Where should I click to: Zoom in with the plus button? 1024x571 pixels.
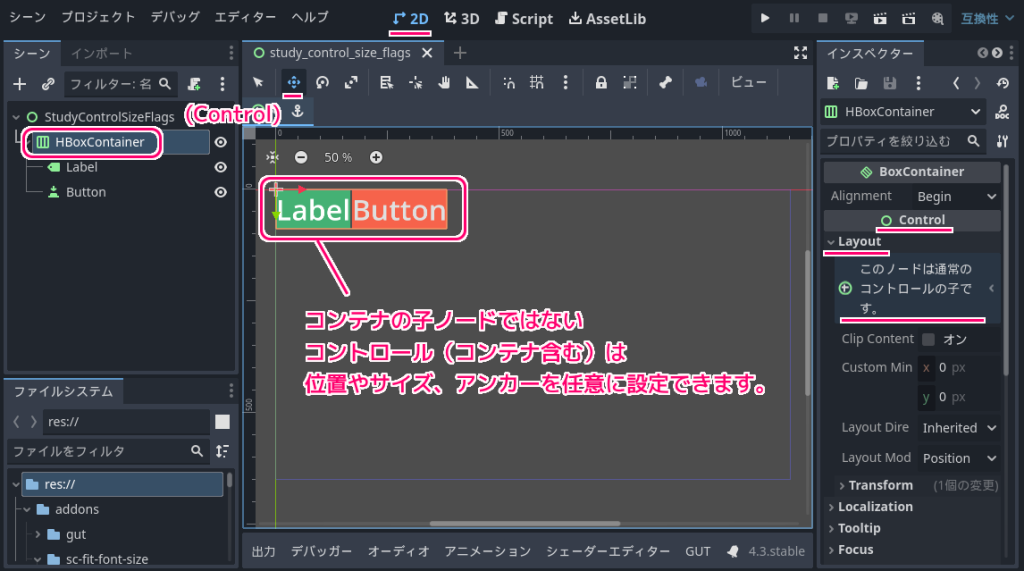[376, 157]
